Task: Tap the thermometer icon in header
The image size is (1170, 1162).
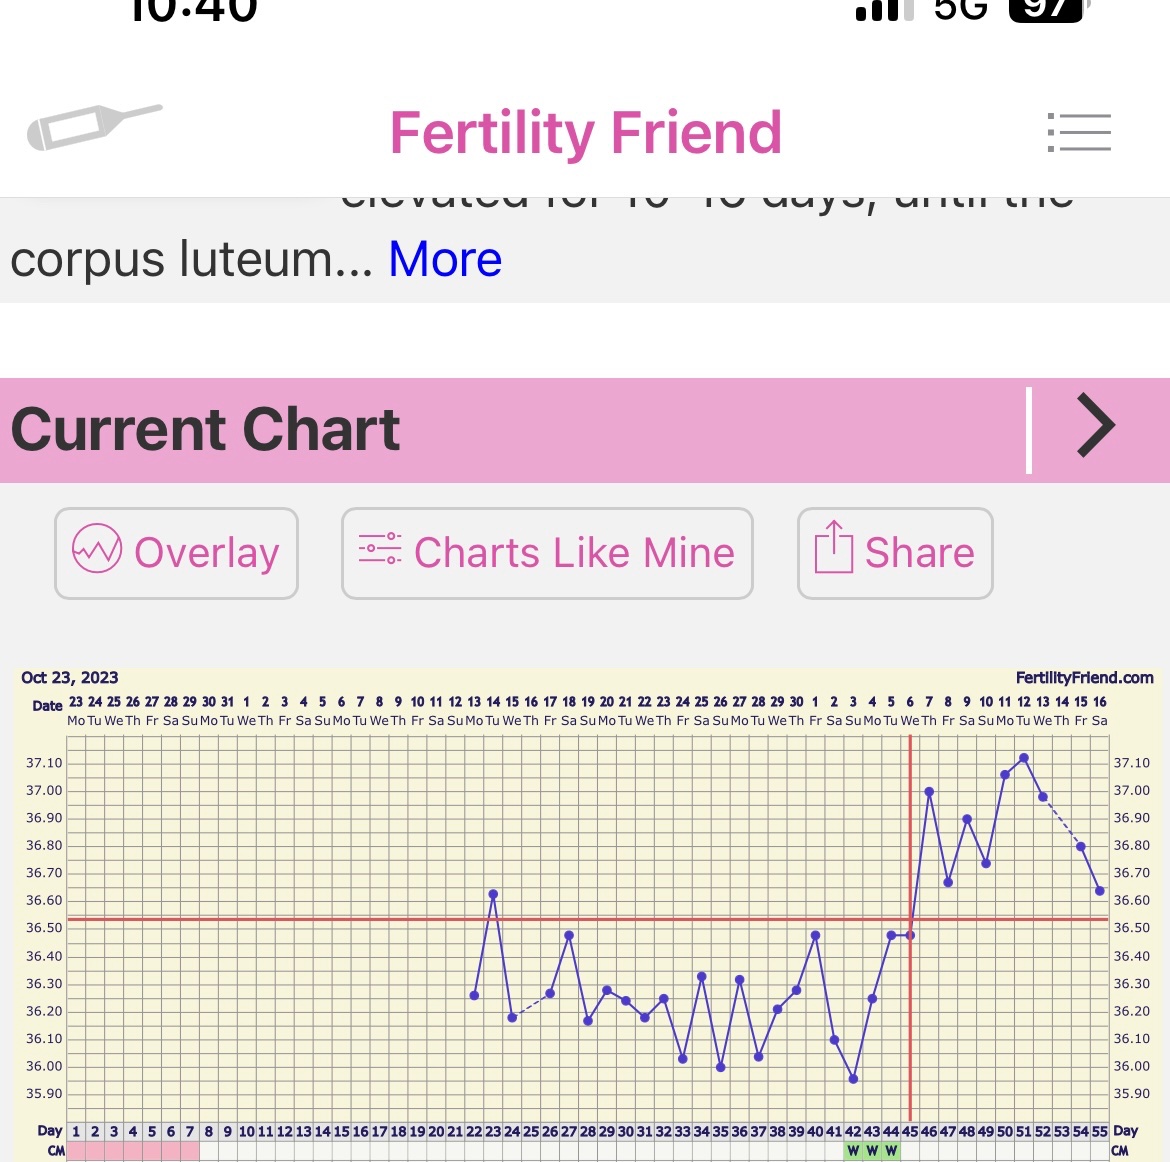Action: click(94, 127)
